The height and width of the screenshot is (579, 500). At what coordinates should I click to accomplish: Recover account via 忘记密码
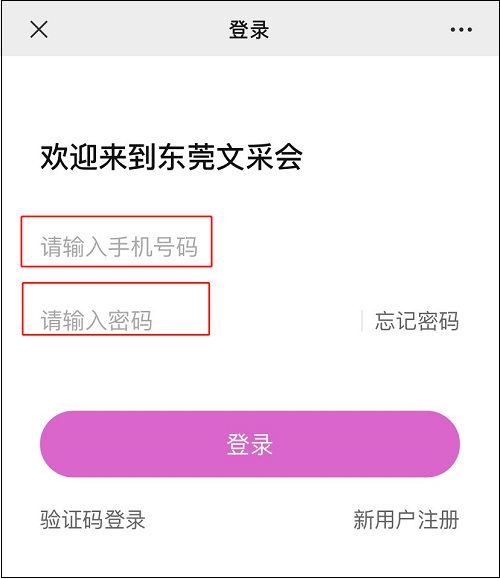tap(417, 321)
